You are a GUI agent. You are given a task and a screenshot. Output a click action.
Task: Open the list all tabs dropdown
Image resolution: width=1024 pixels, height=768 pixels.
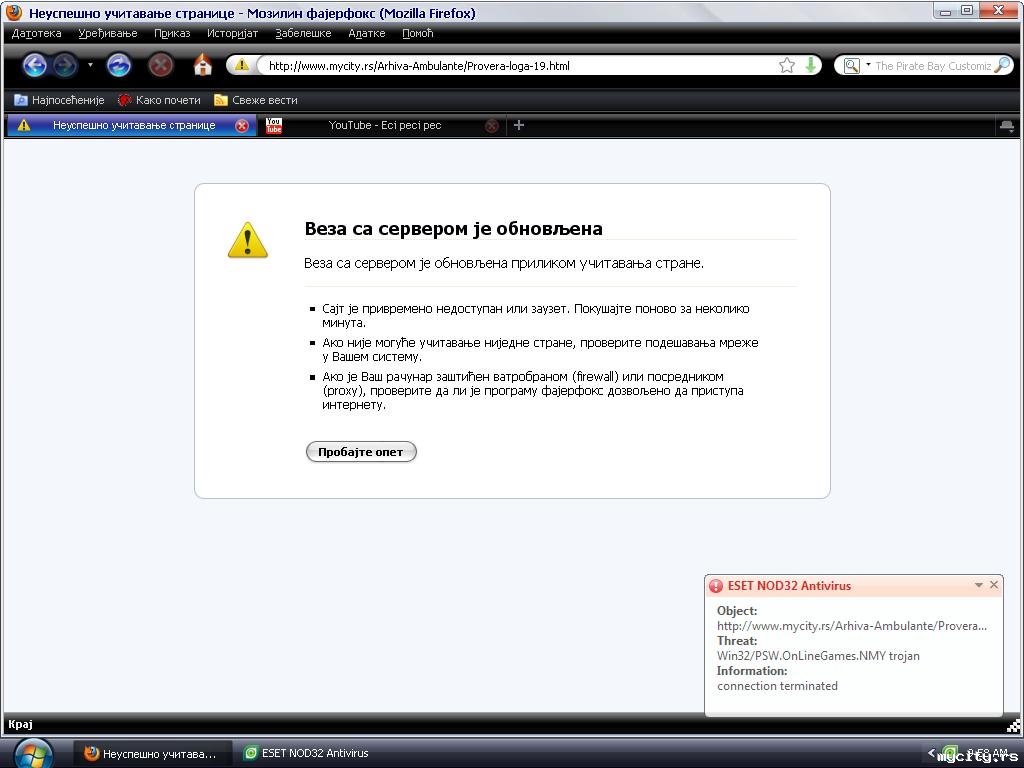click(x=1006, y=125)
